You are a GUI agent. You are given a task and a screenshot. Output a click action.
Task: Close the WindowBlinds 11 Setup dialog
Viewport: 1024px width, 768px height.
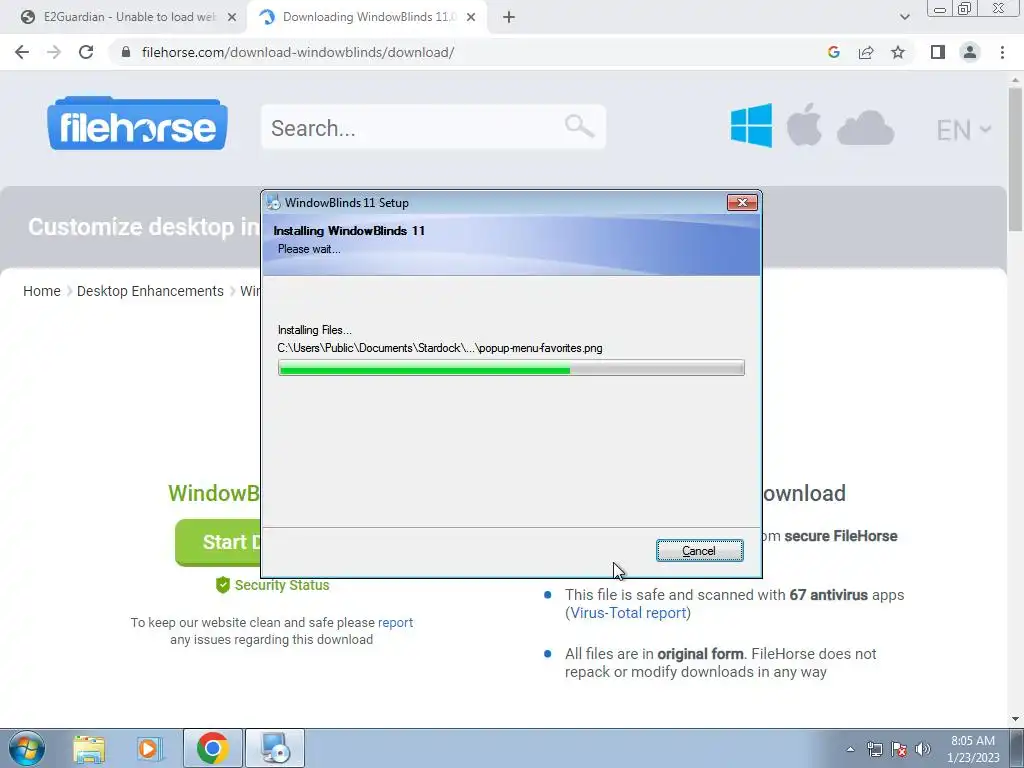pyautogui.click(x=742, y=202)
